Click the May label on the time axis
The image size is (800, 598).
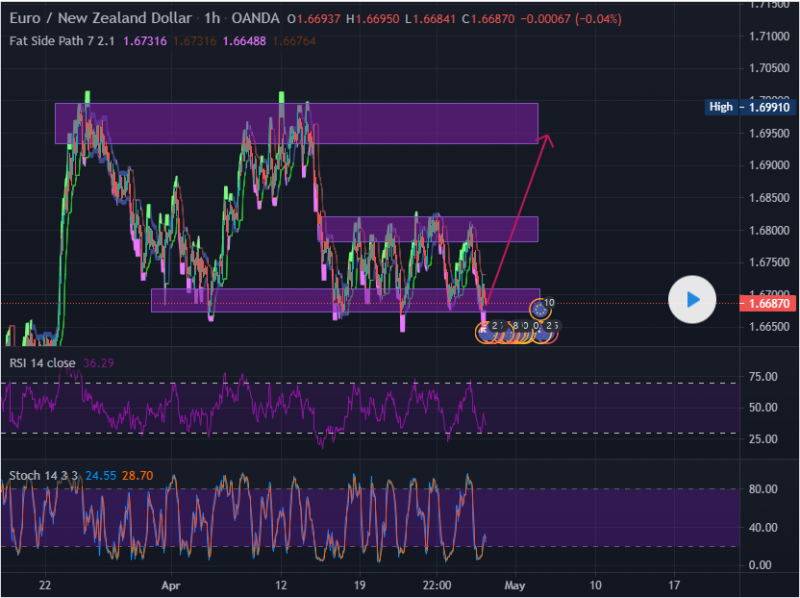tap(514, 584)
